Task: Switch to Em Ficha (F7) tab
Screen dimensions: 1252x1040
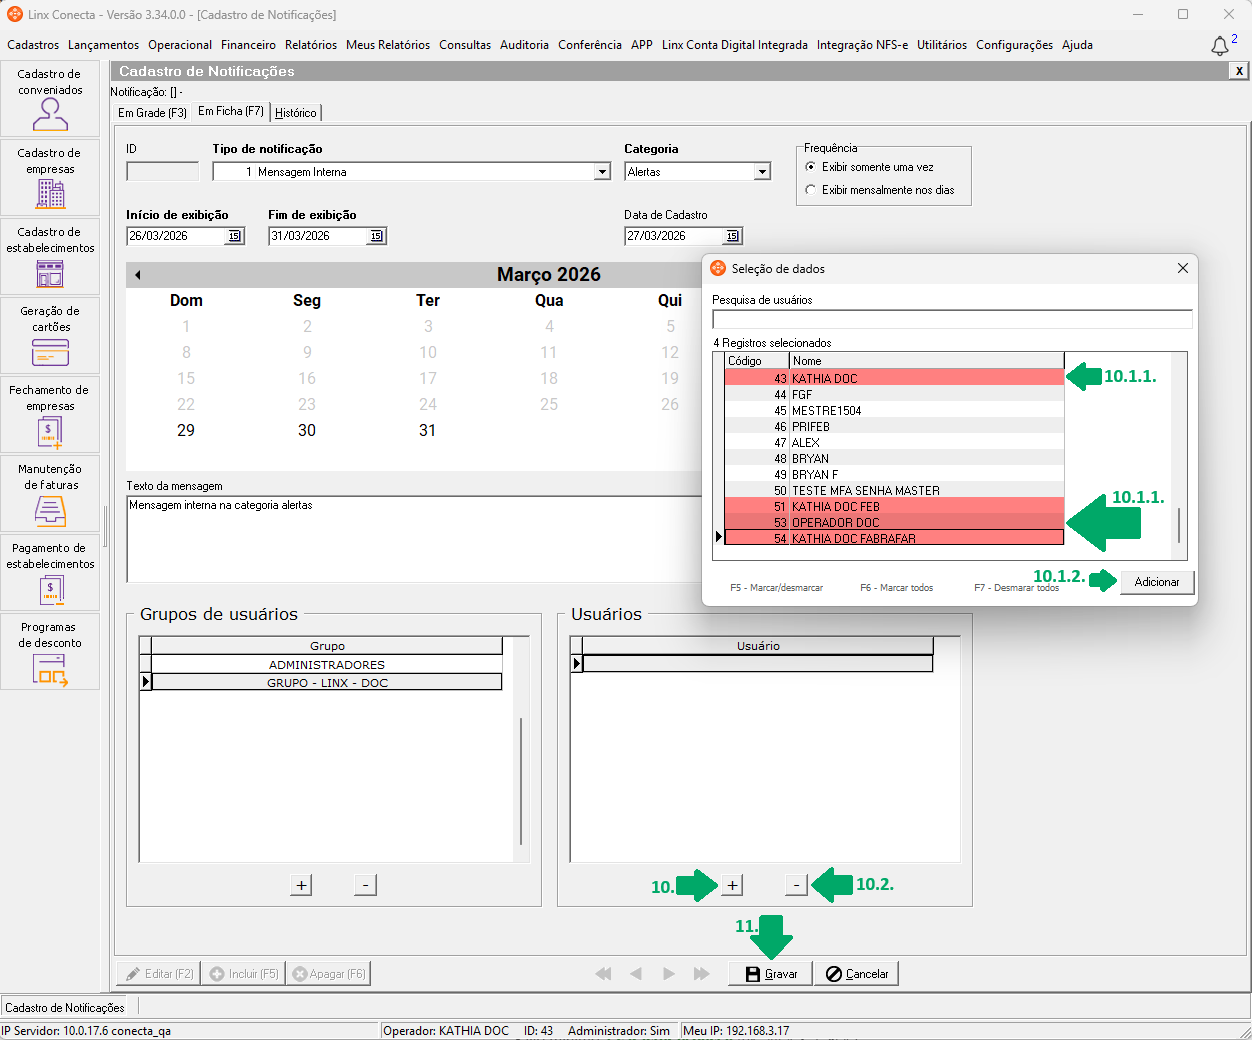Action: [x=231, y=111]
